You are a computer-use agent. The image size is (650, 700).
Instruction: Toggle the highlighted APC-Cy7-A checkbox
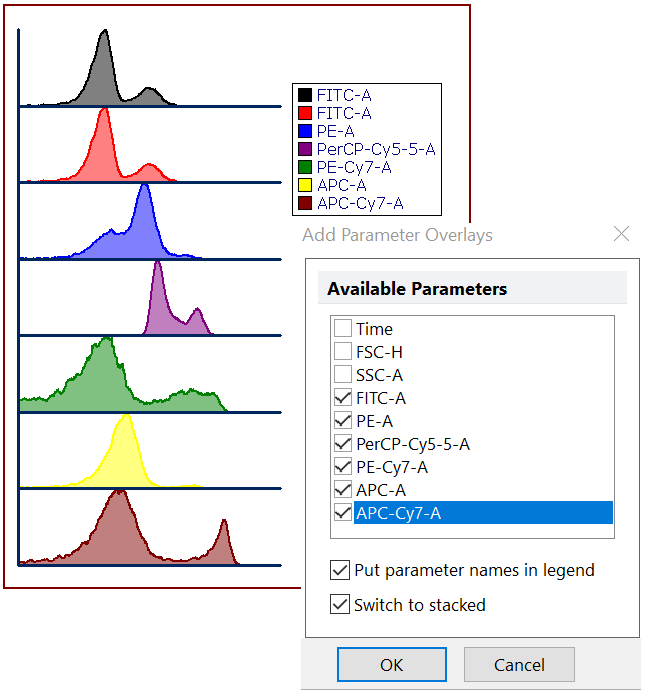tap(343, 513)
